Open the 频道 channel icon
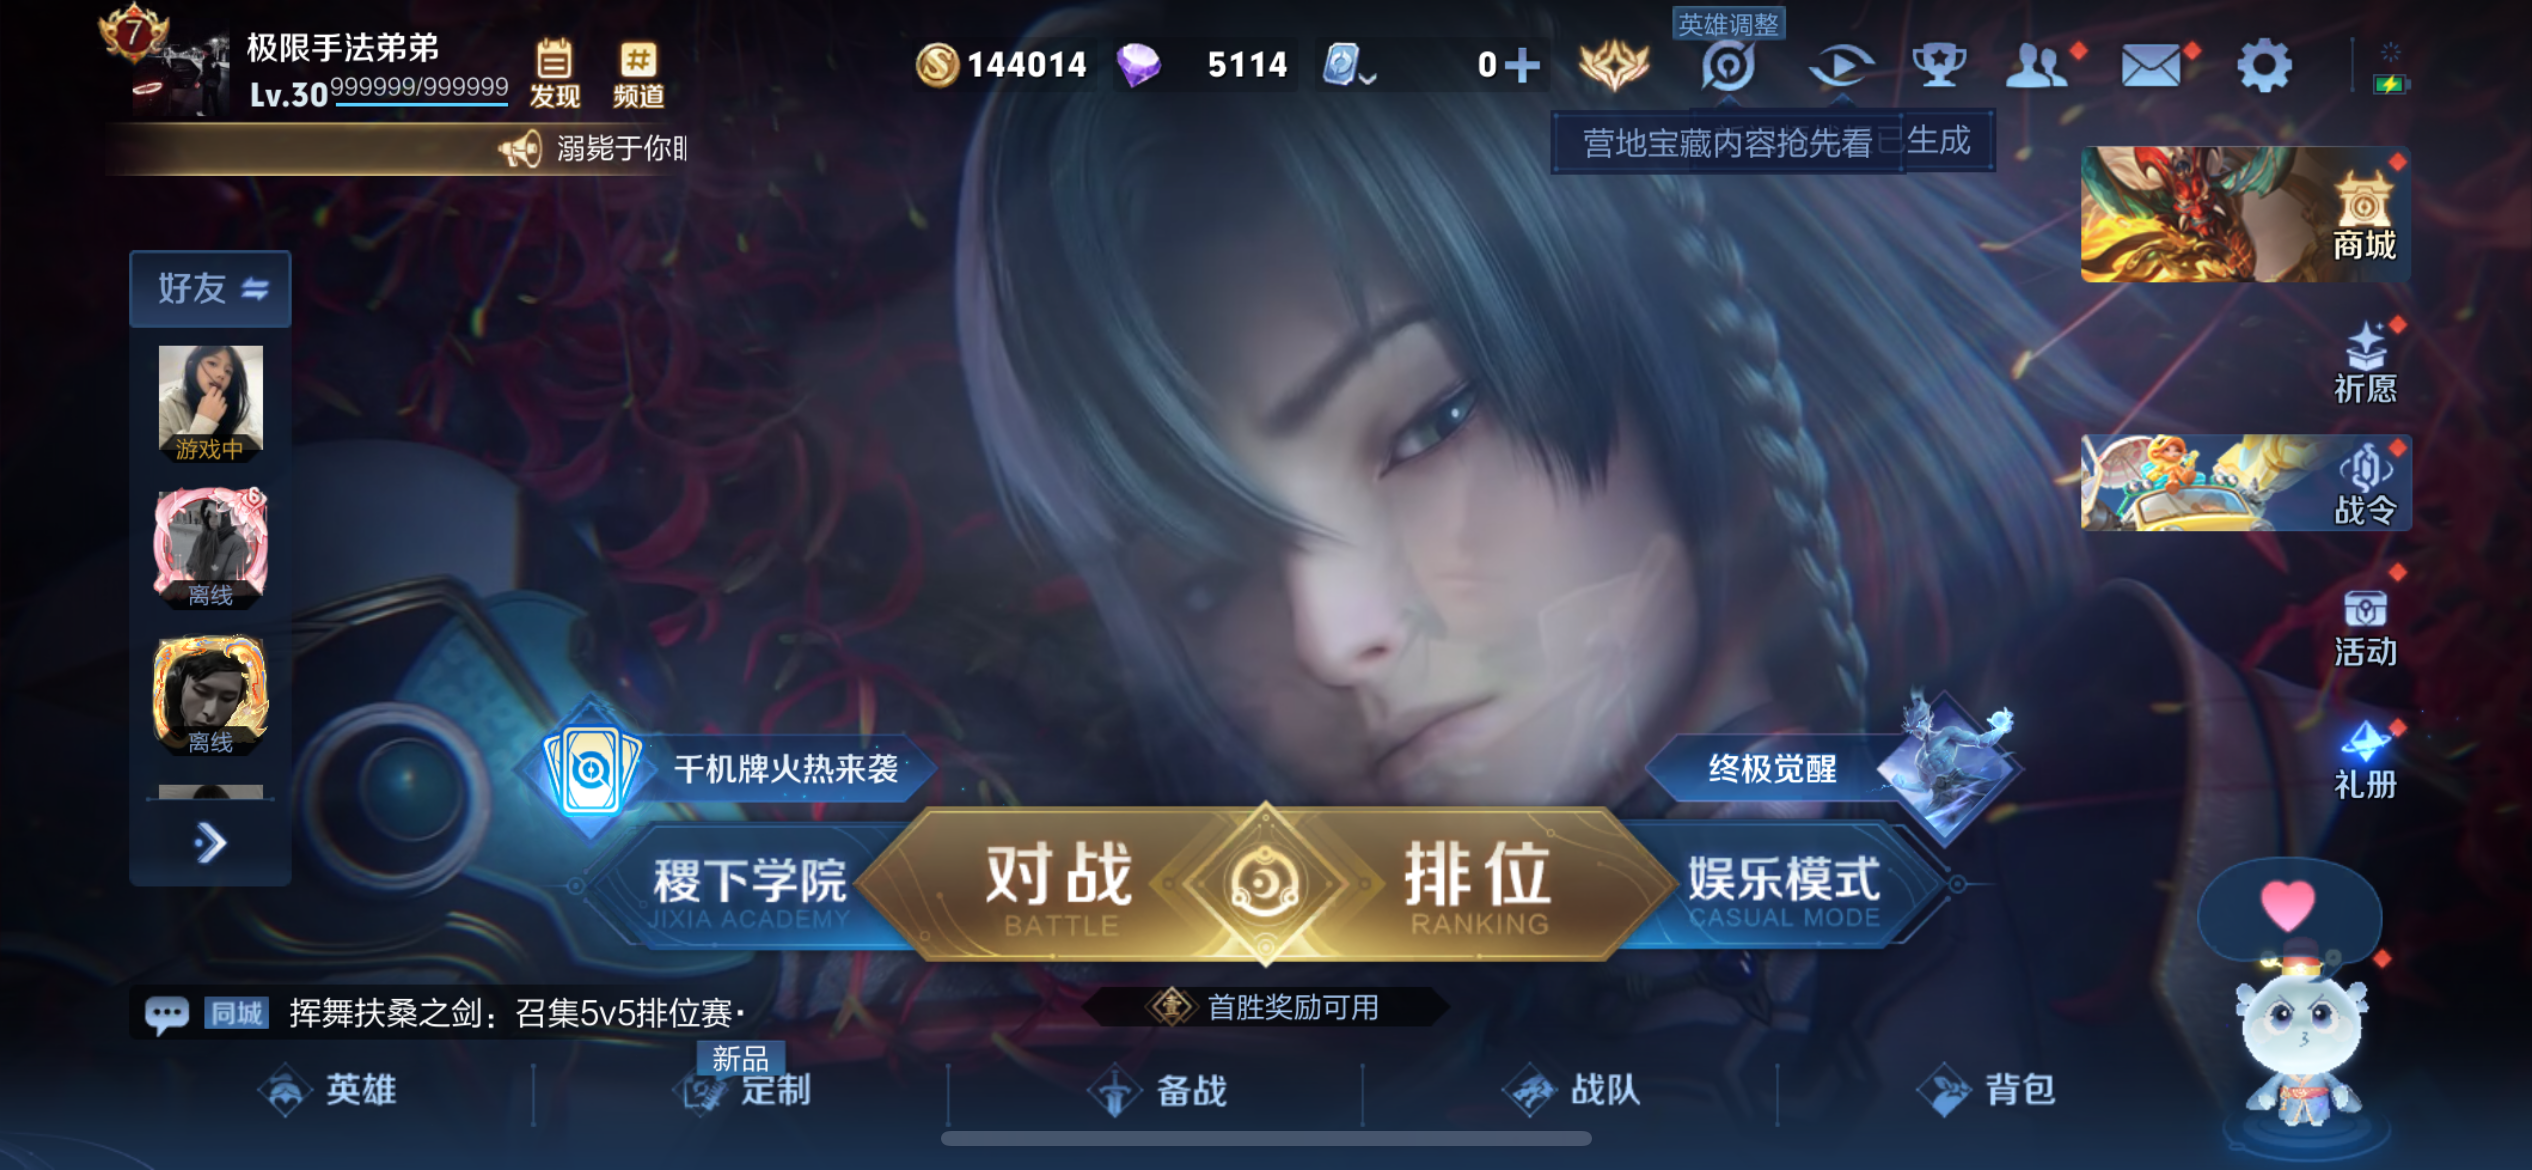Image resolution: width=2532 pixels, height=1170 pixels. (638, 73)
